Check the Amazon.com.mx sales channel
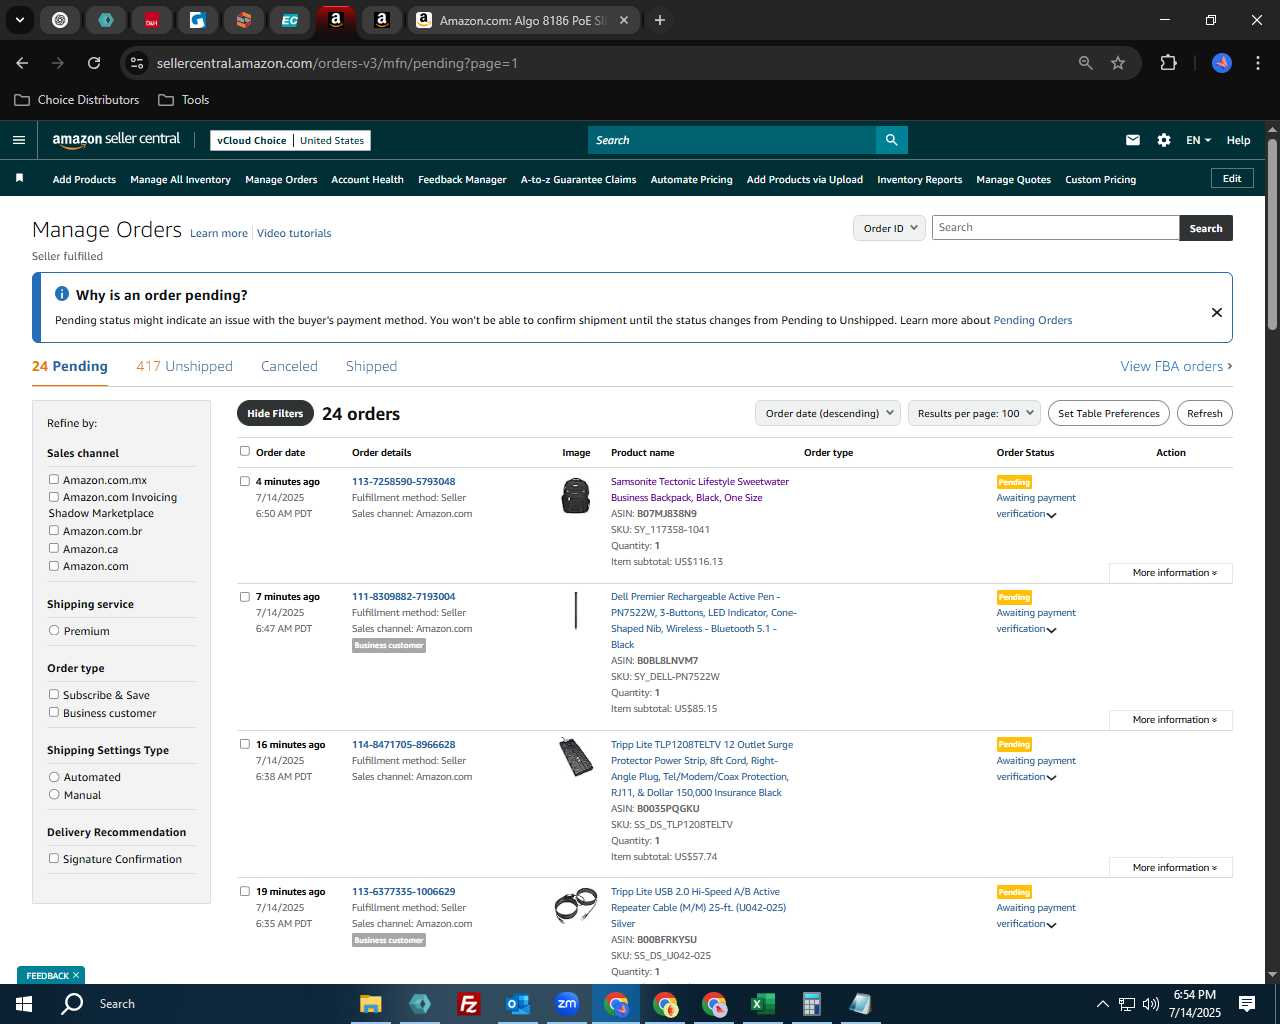1280x1024 pixels. click(x=54, y=480)
